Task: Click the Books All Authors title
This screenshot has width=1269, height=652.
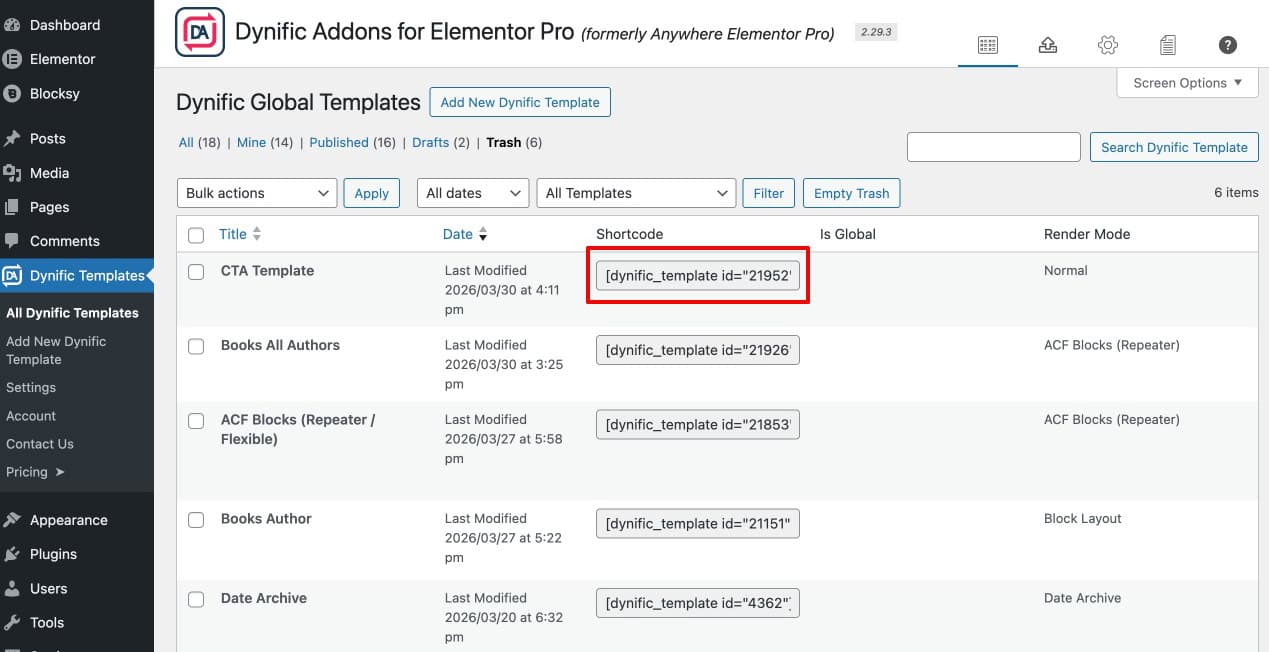Action: (x=280, y=345)
